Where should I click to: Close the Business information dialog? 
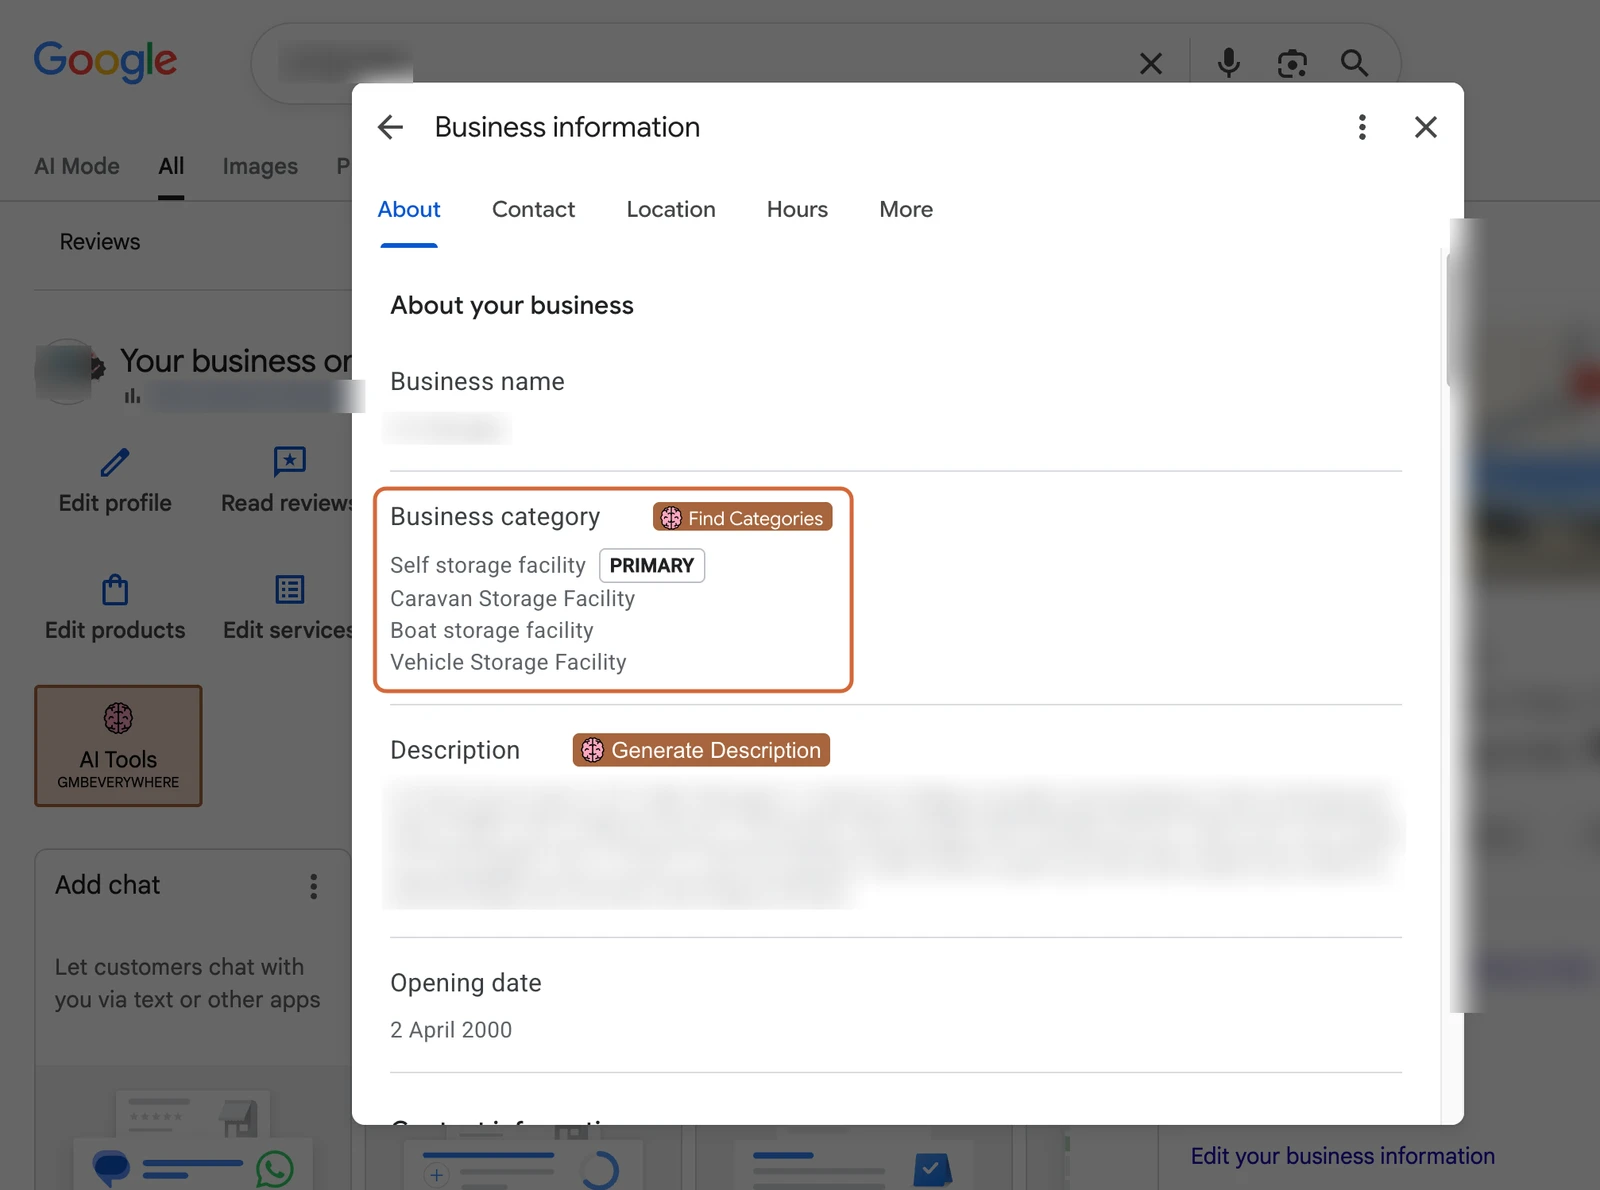coord(1426,127)
